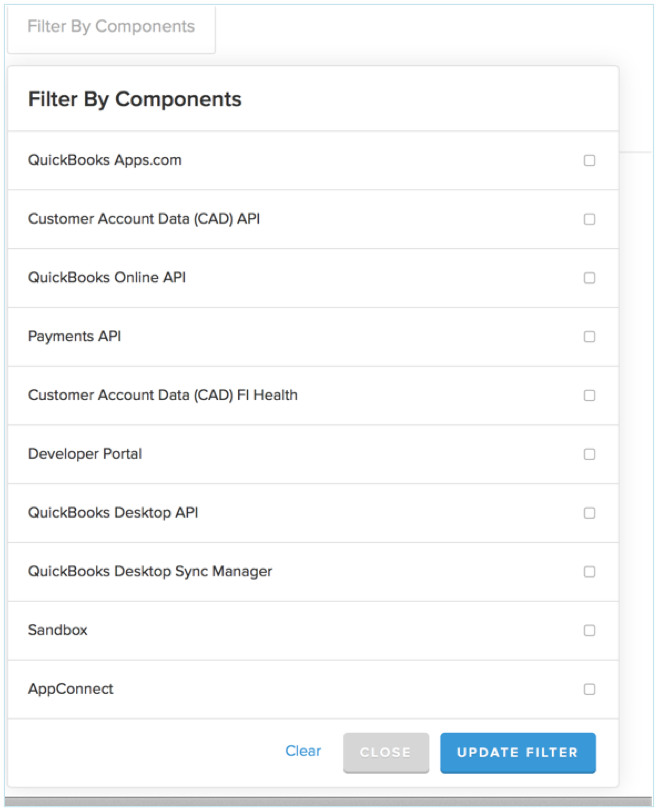Tick the QuickBooks Desktop API checkbox
658x810 pixels.
coord(589,513)
